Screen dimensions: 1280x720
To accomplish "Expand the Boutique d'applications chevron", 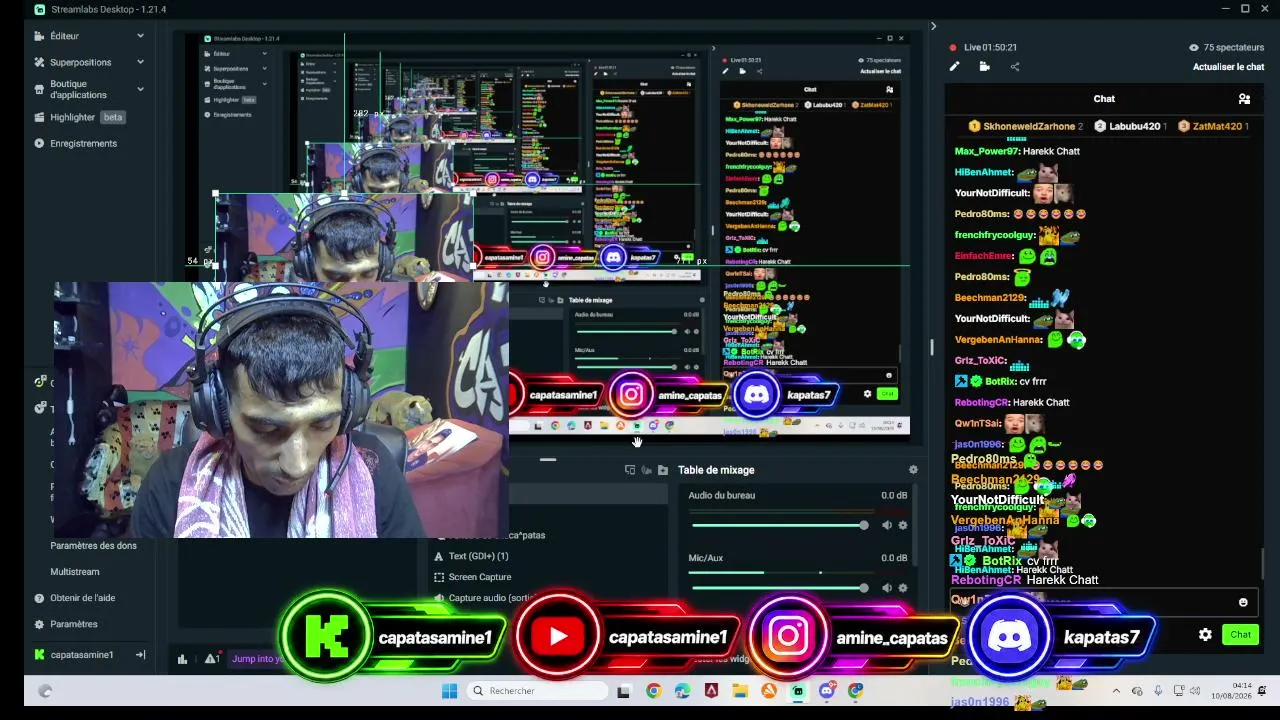I will [x=140, y=89].
